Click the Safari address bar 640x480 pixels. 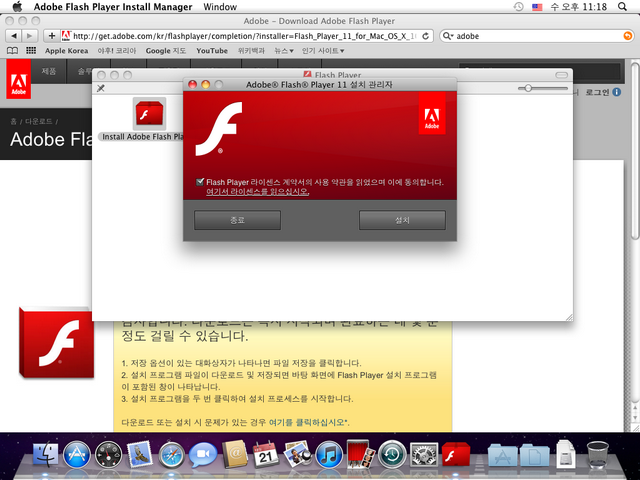(x=246, y=36)
